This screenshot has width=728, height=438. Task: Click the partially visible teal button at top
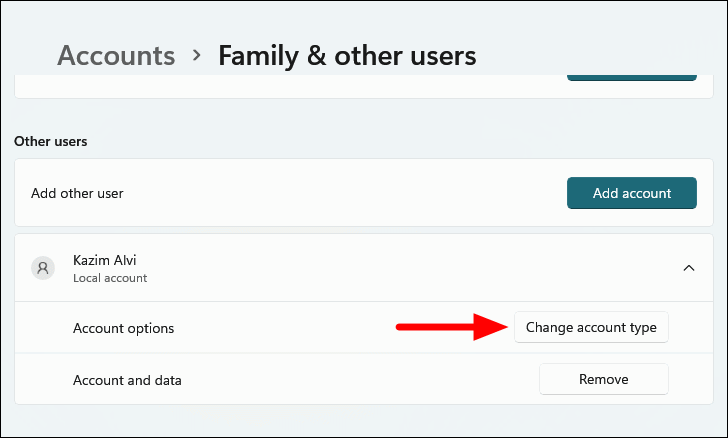tap(631, 76)
